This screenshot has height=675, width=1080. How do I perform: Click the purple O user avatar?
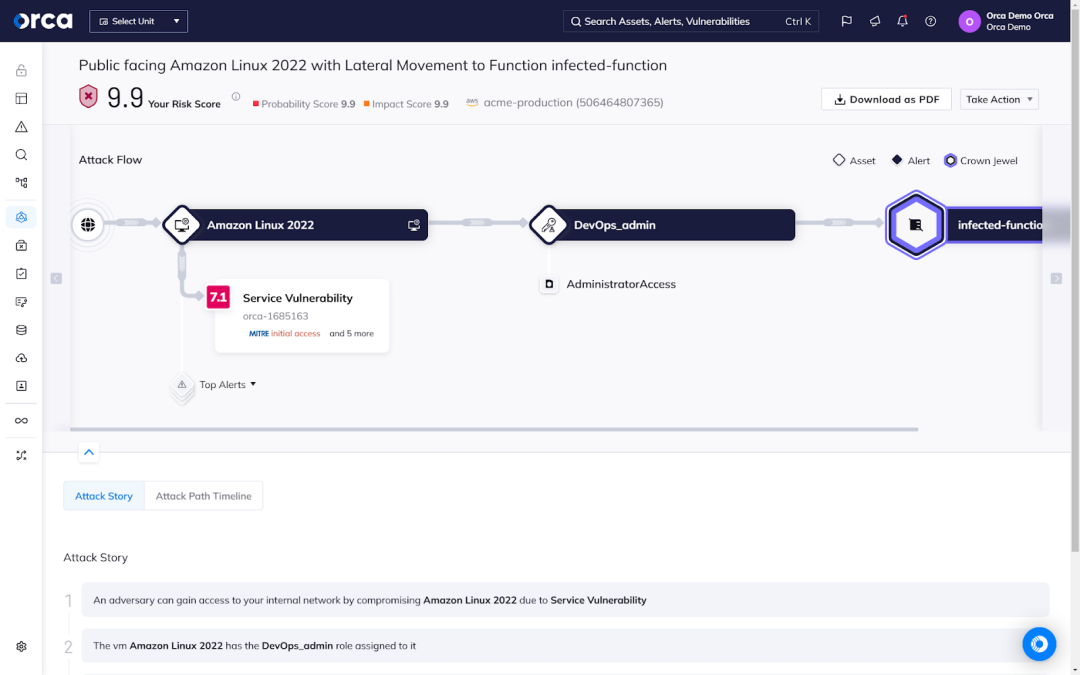click(x=969, y=21)
